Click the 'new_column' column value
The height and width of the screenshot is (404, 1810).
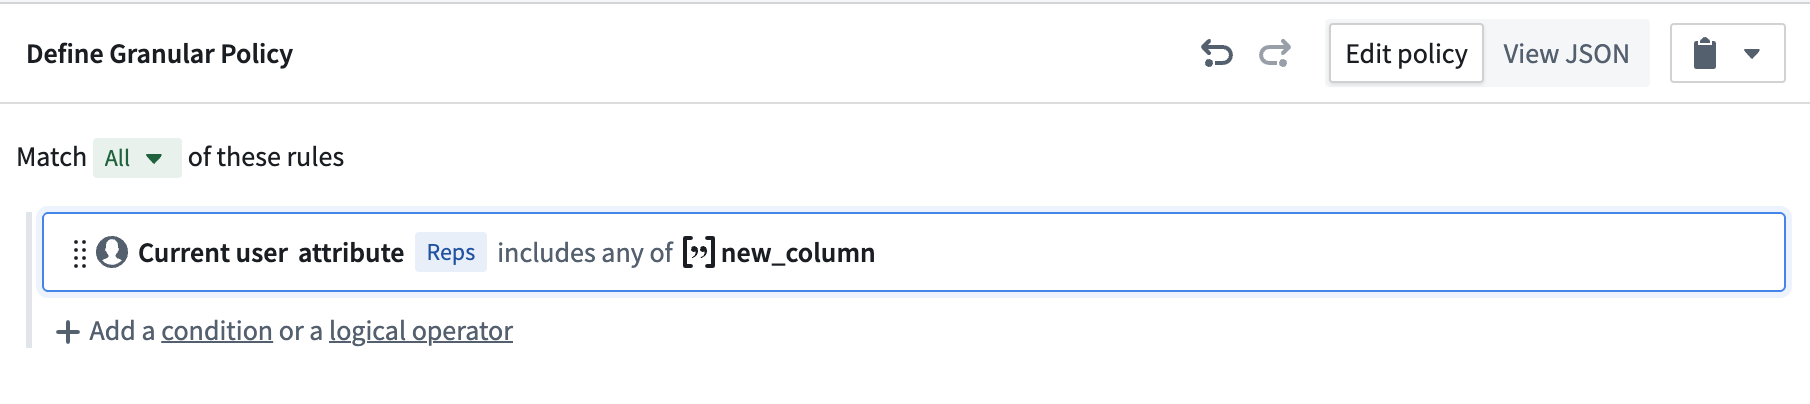(797, 253)
